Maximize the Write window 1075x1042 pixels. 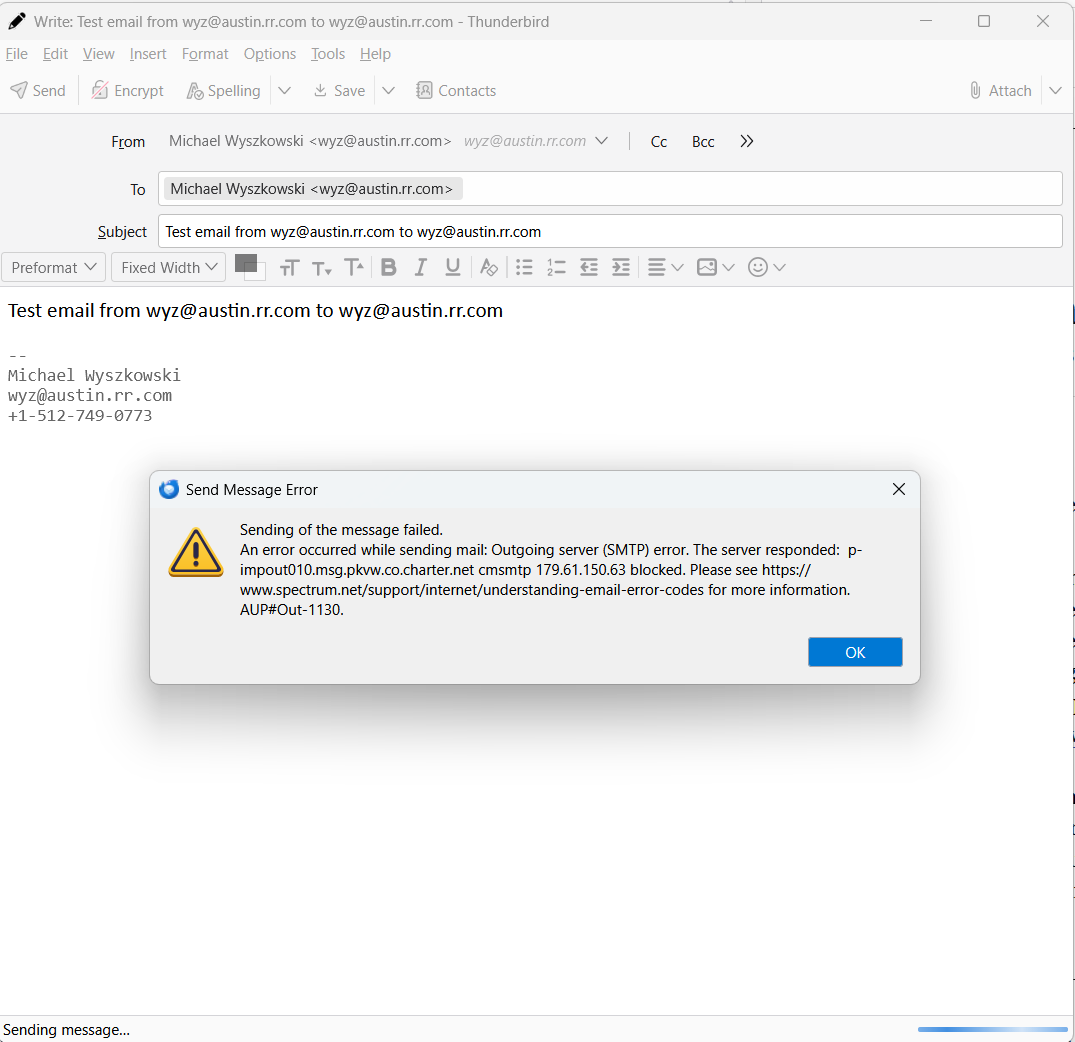[x=984, y=21]
